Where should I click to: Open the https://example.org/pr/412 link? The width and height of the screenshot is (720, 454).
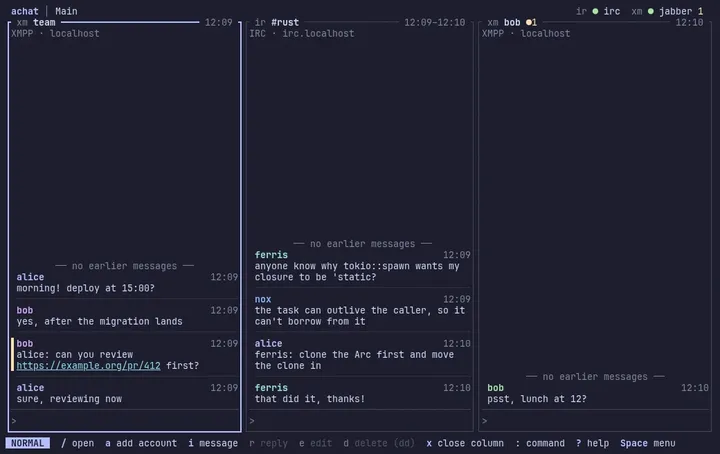pyautogui.click(x=89, y=366)
